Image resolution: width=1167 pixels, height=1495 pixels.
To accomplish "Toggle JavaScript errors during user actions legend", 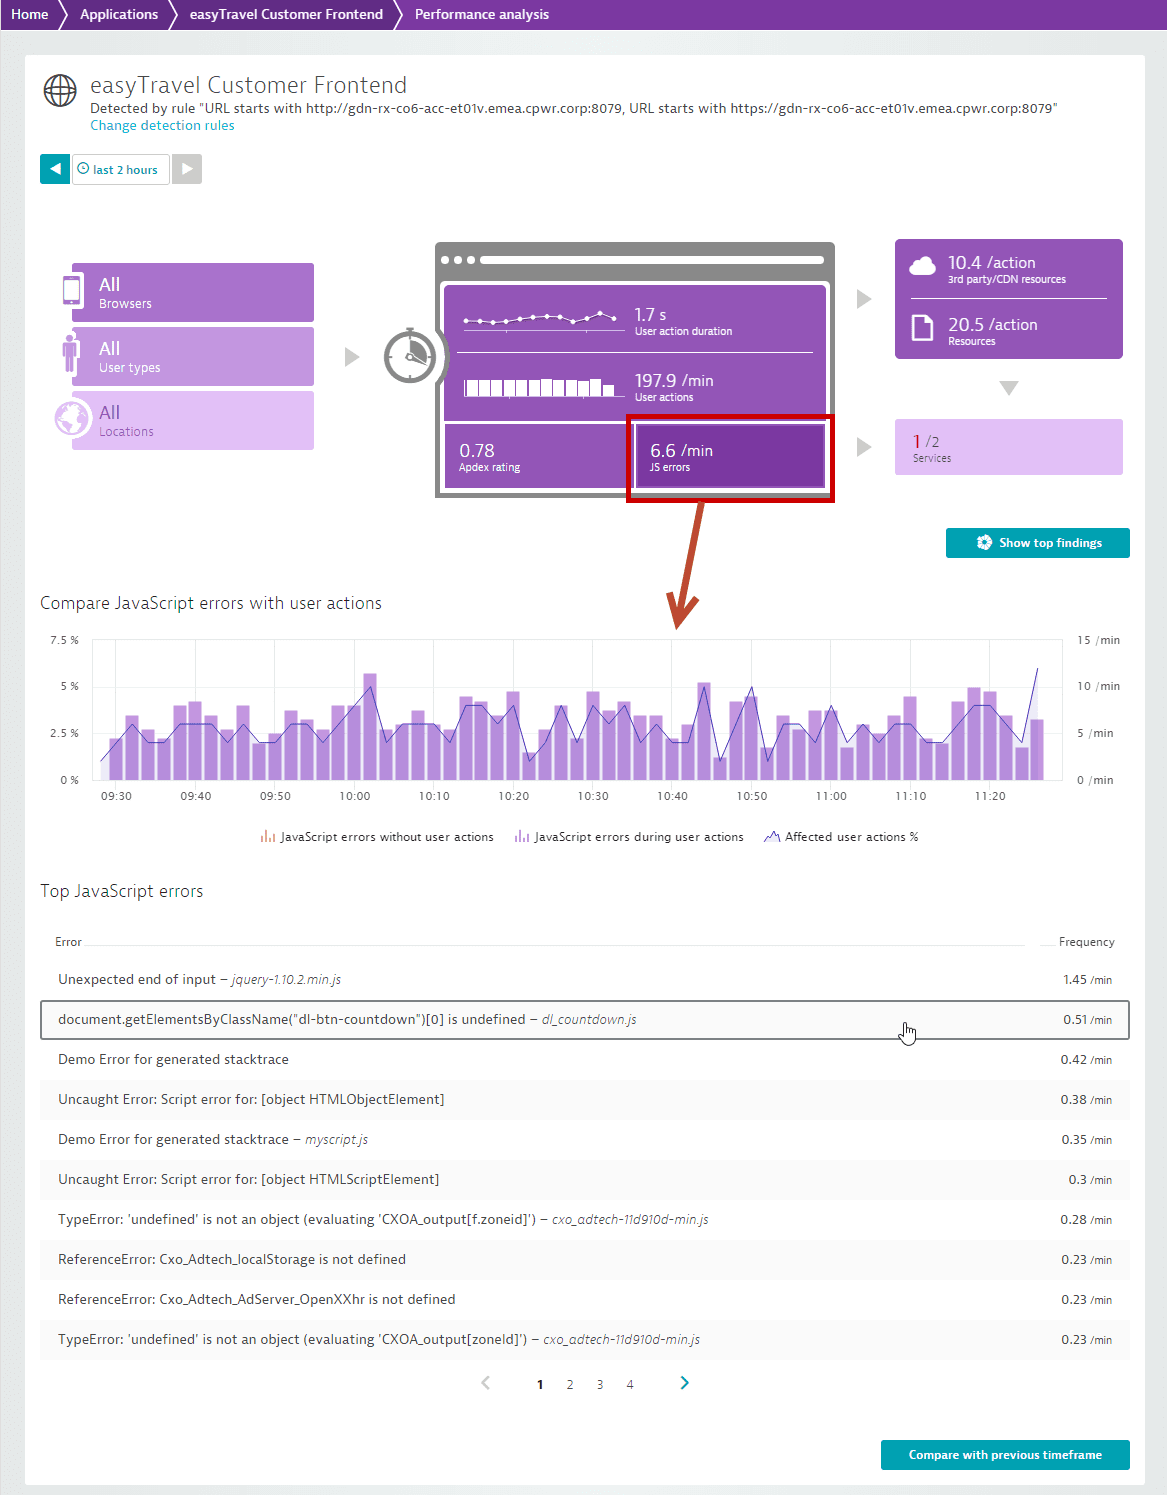I will tap(629, 837).
